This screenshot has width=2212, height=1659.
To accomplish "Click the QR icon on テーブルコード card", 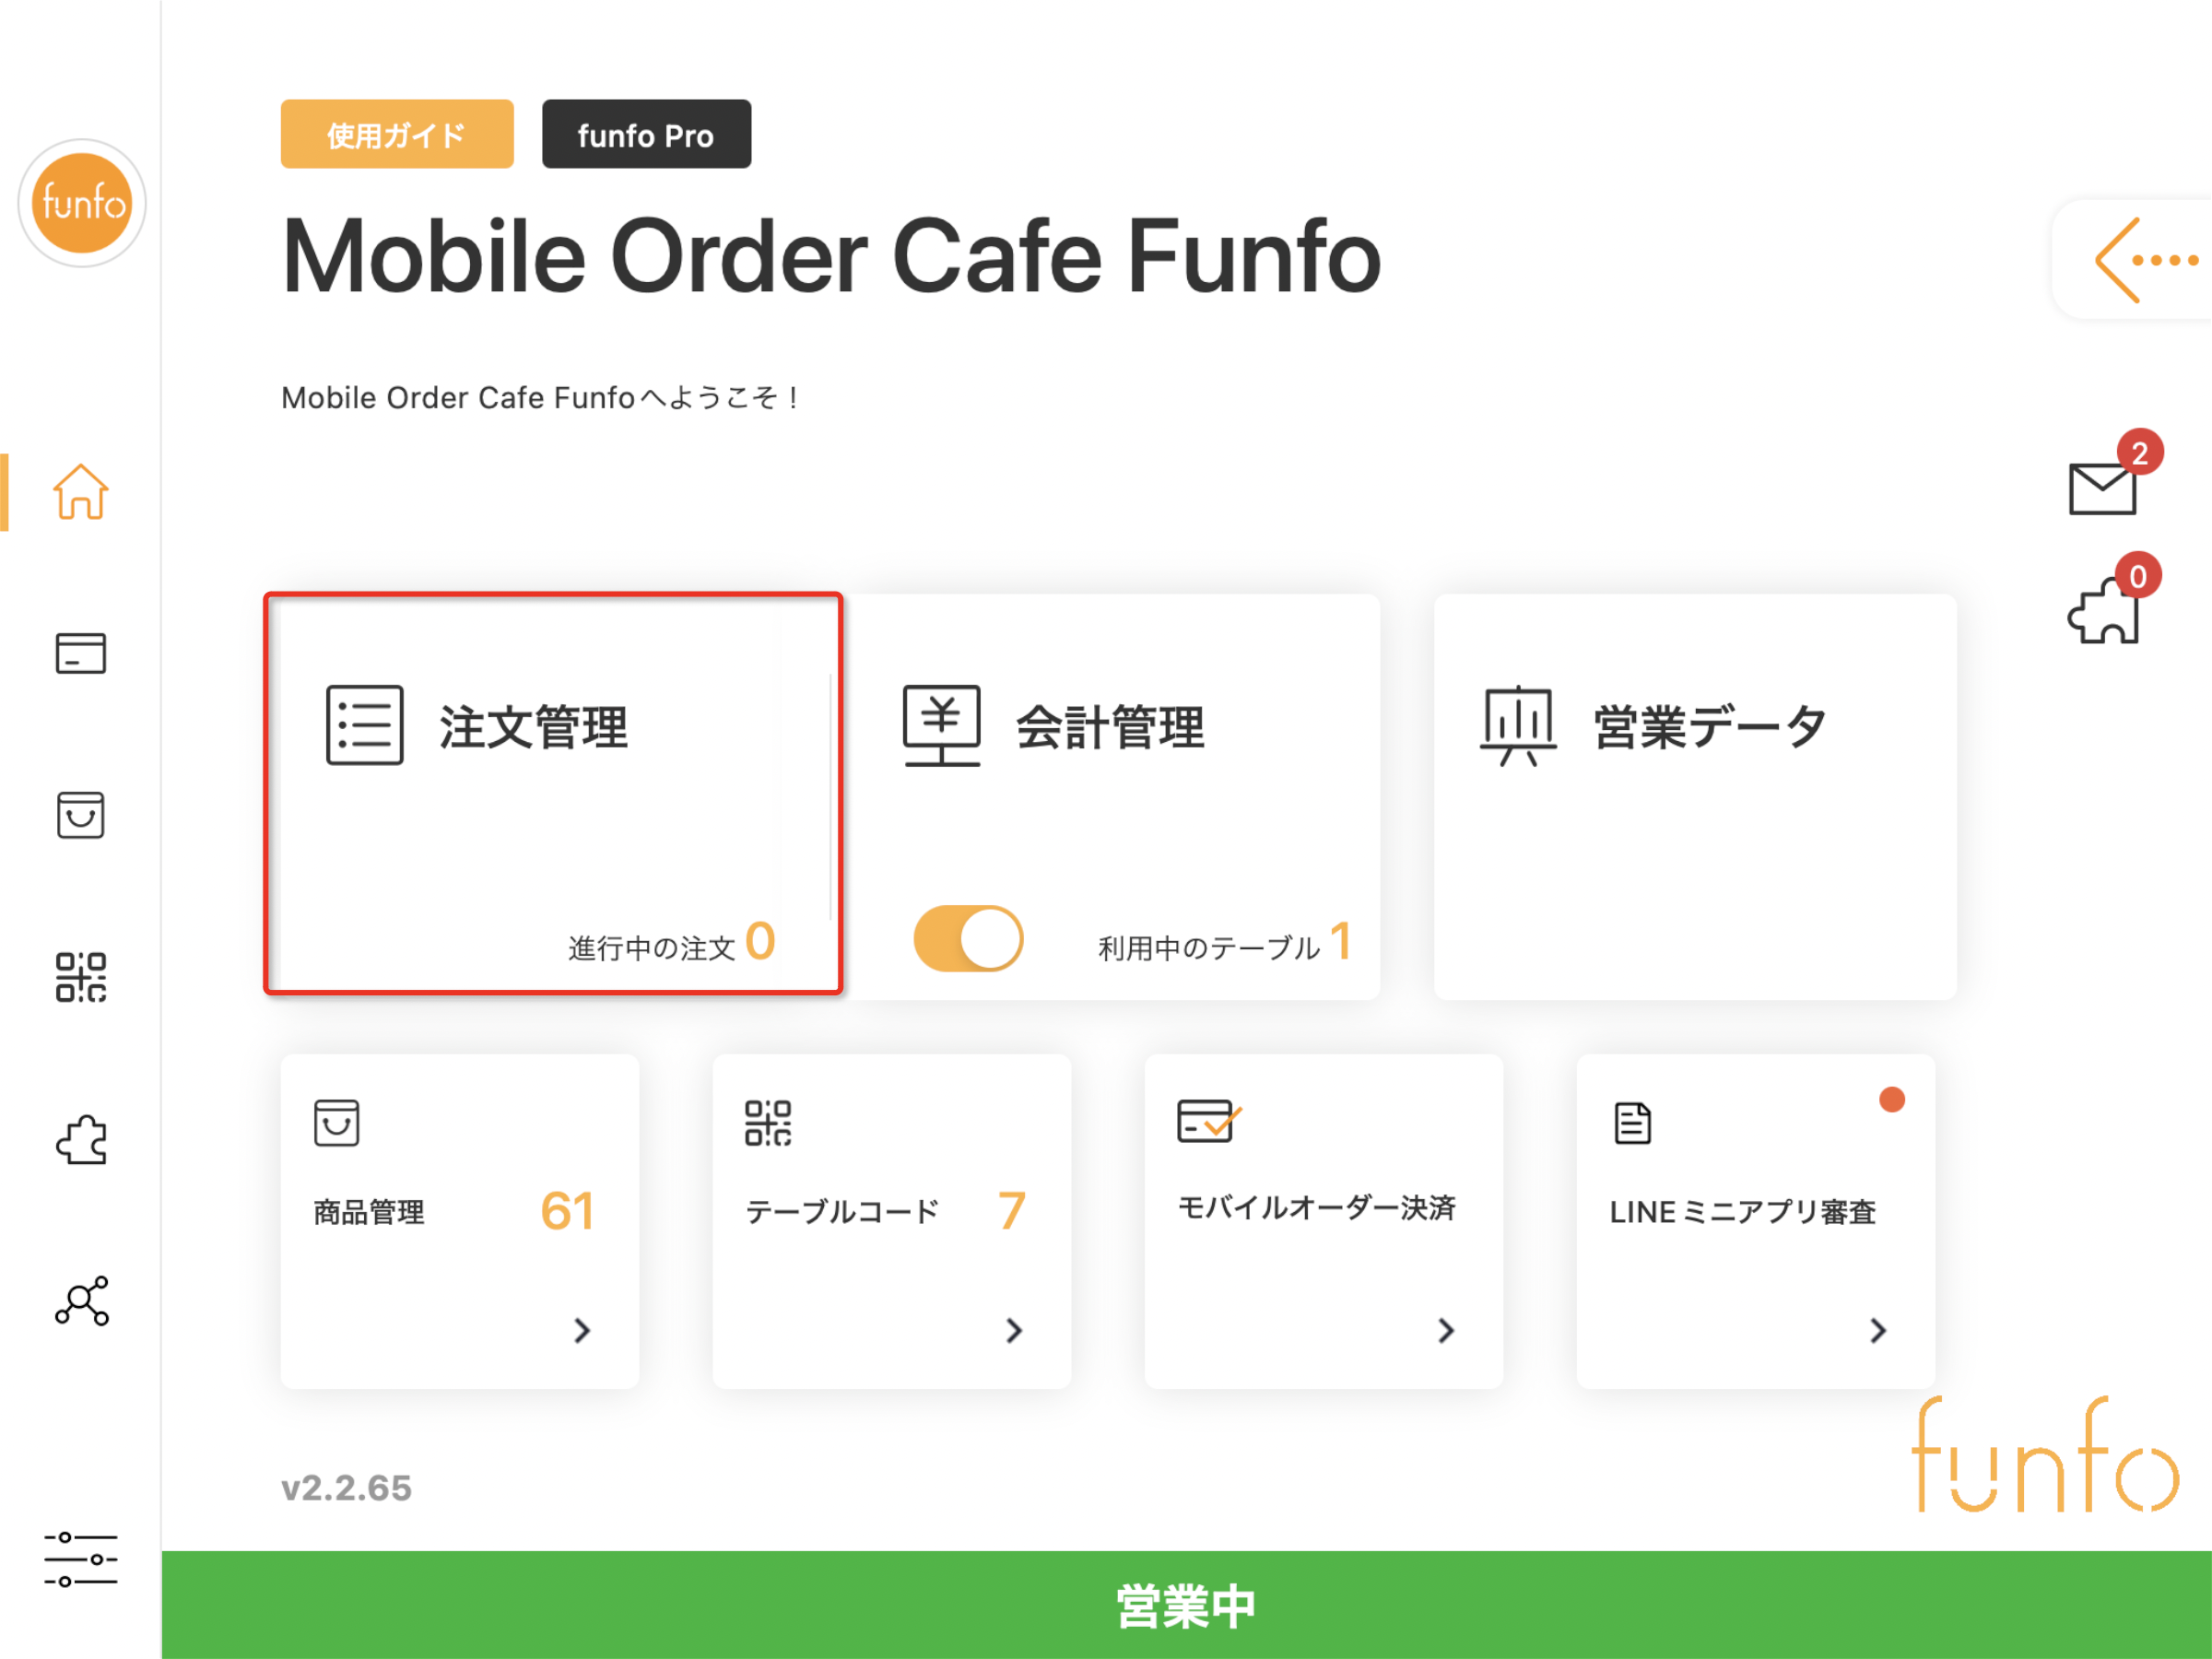I will coord(768,1122).
